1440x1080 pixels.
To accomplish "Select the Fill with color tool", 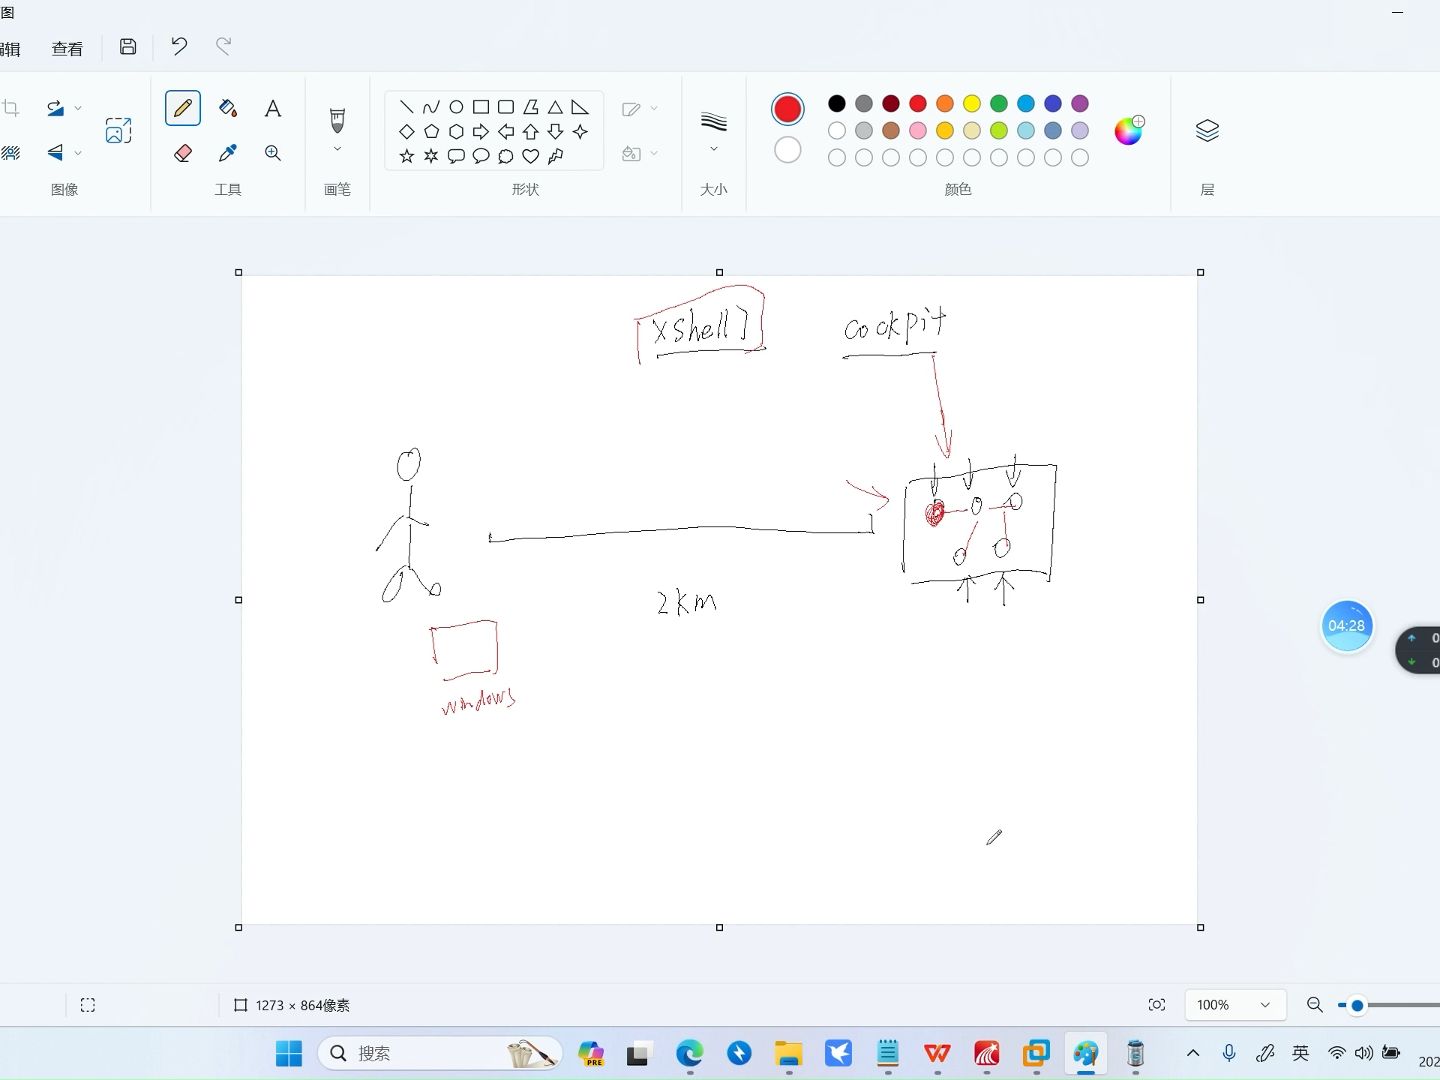I will click(228, 108).
